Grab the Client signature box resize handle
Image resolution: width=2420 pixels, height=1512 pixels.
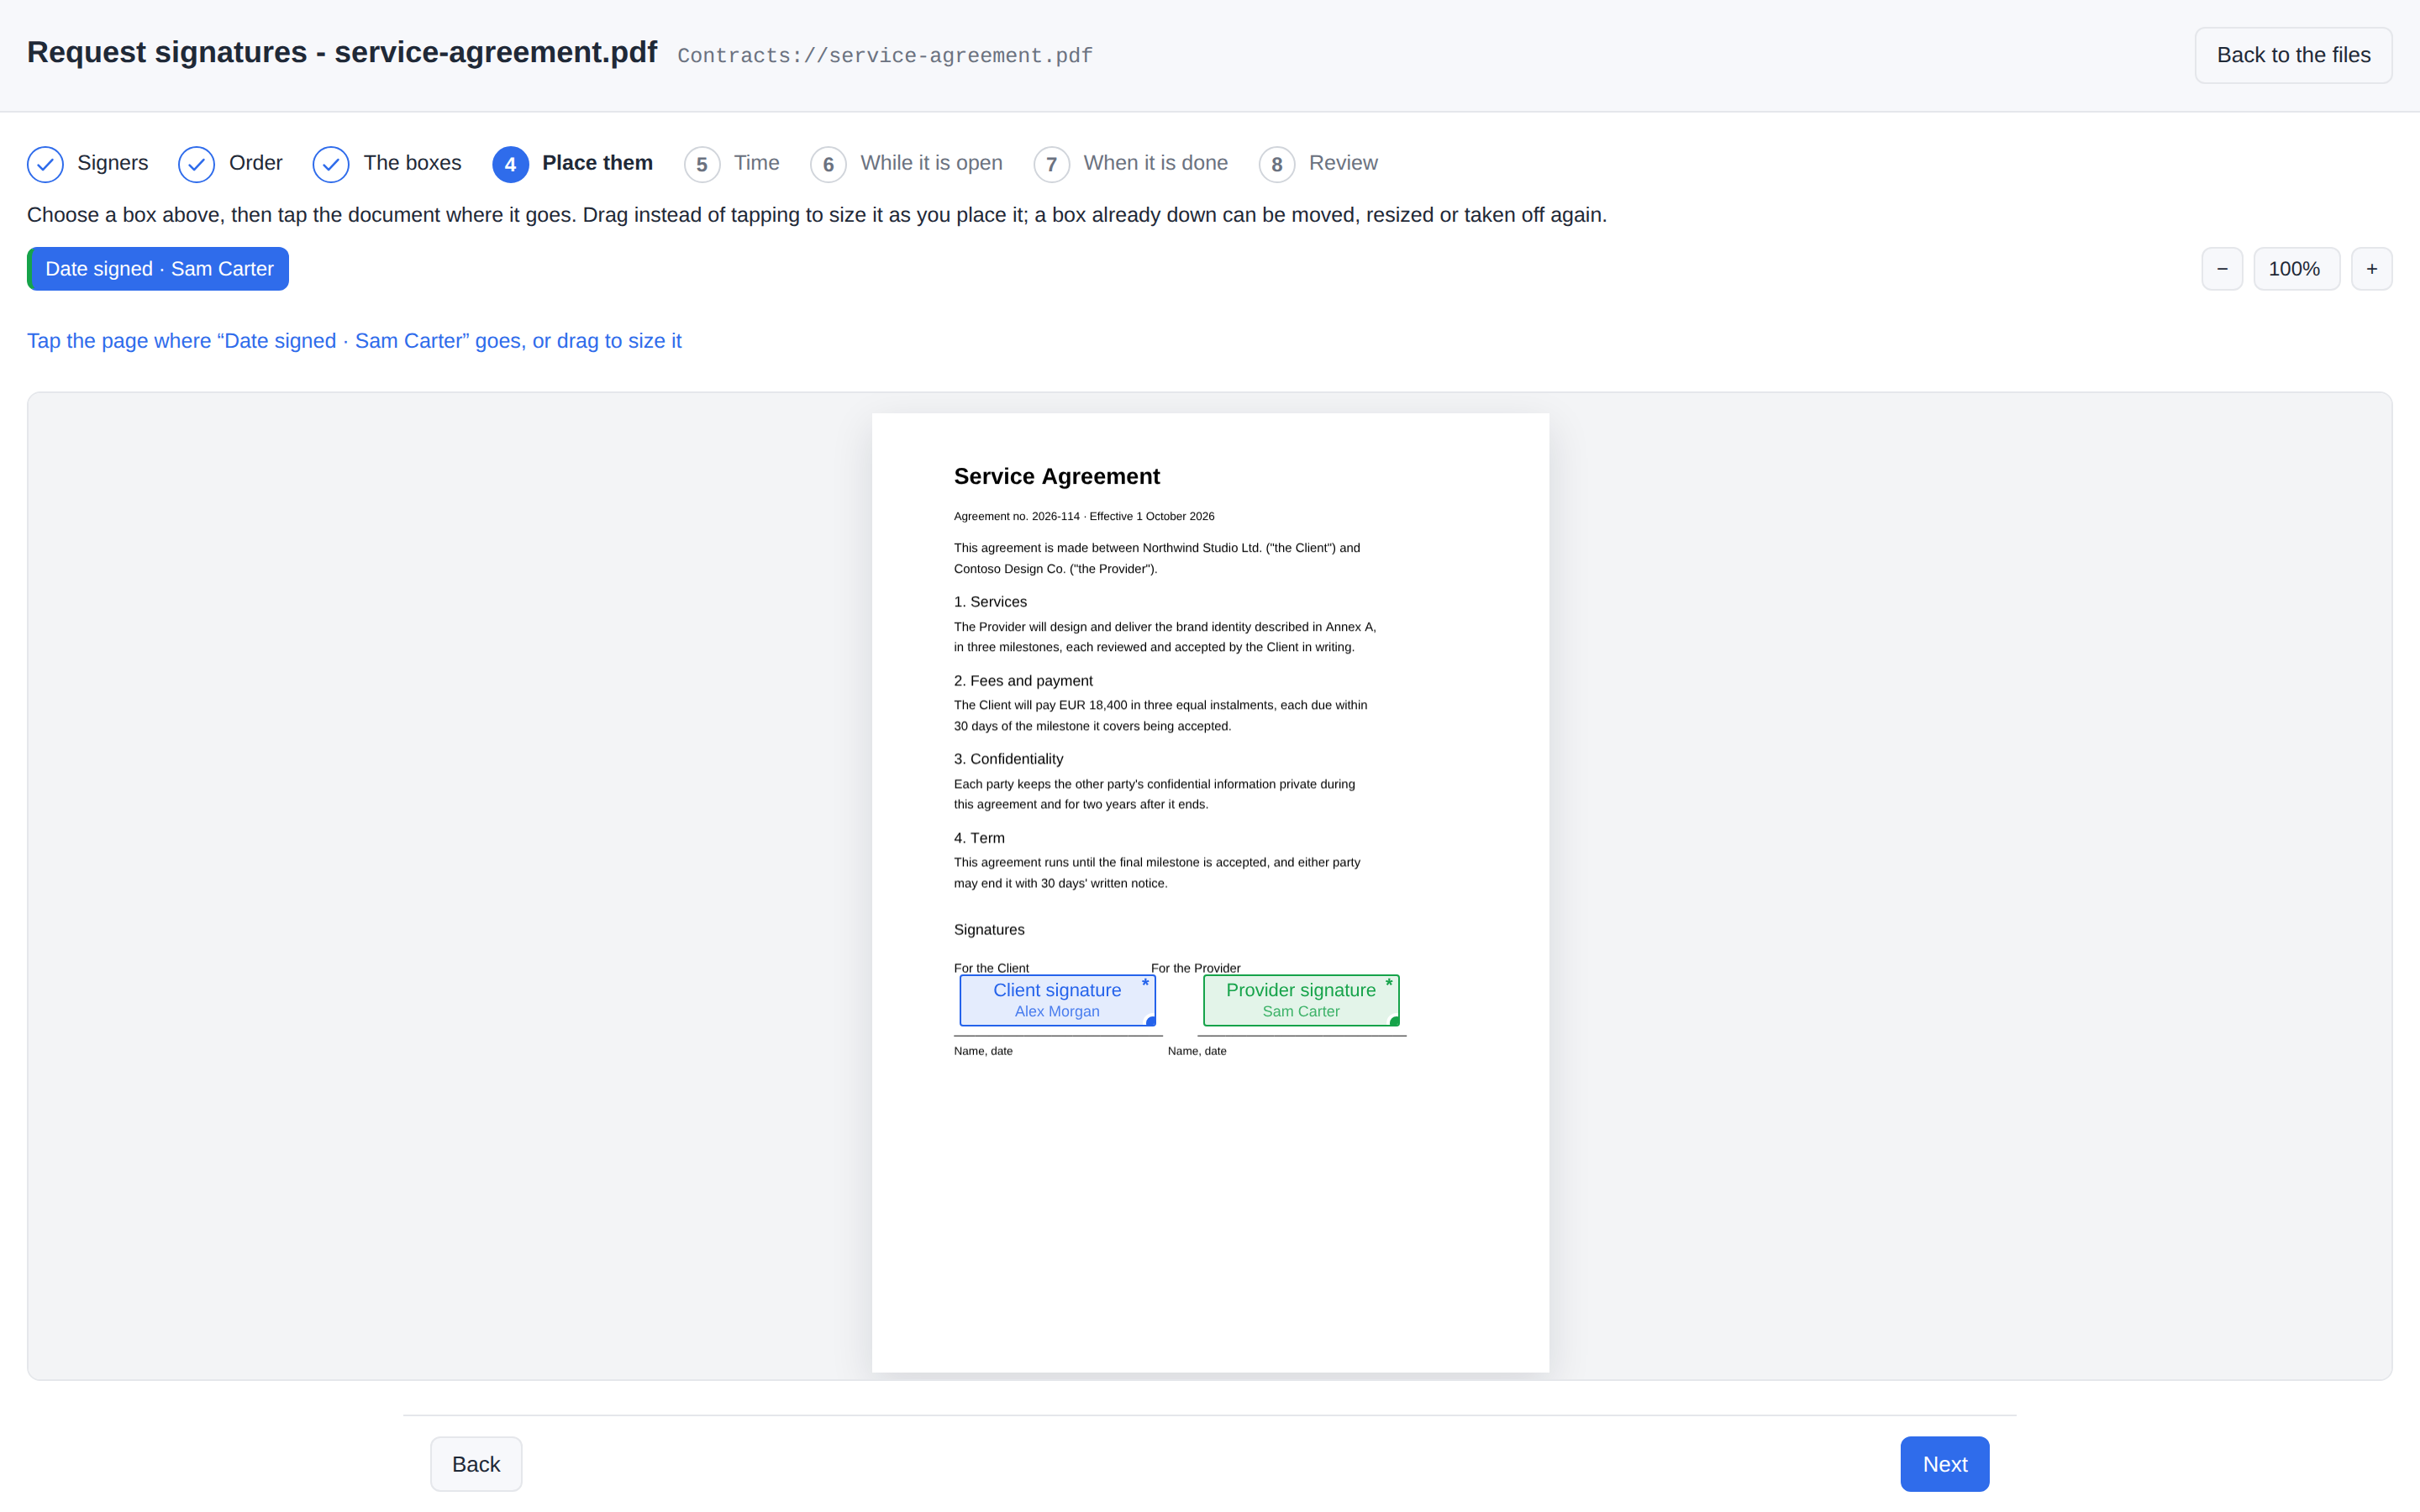tap(1151, 1021)
